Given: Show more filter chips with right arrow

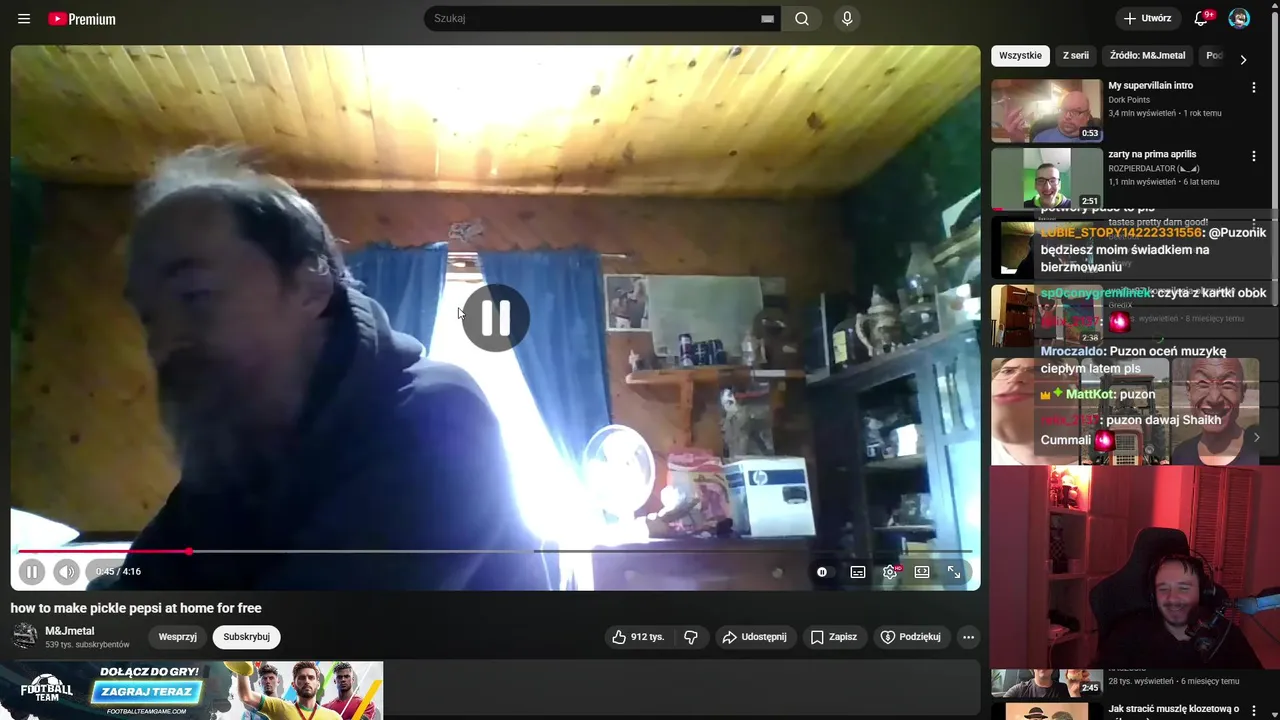Looking at the screenshot, I should (1243, 59).
